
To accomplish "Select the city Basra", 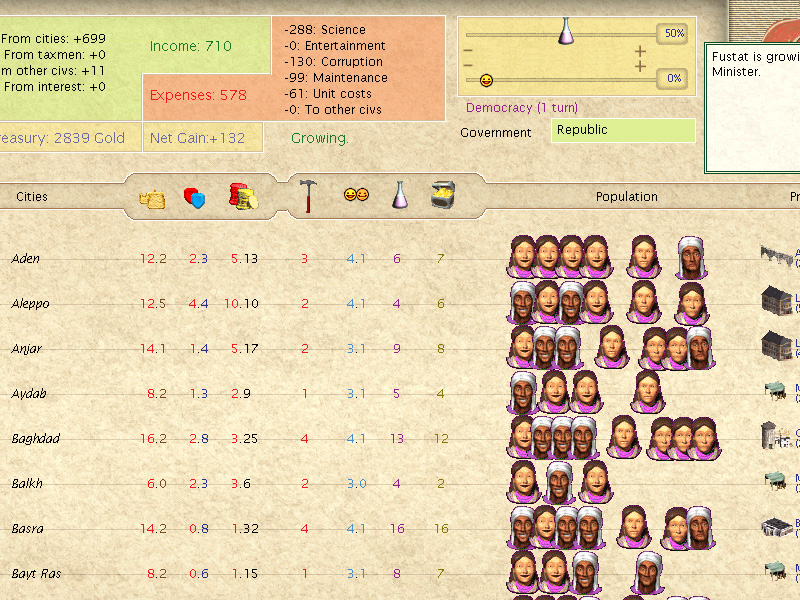I will [28, 529].
